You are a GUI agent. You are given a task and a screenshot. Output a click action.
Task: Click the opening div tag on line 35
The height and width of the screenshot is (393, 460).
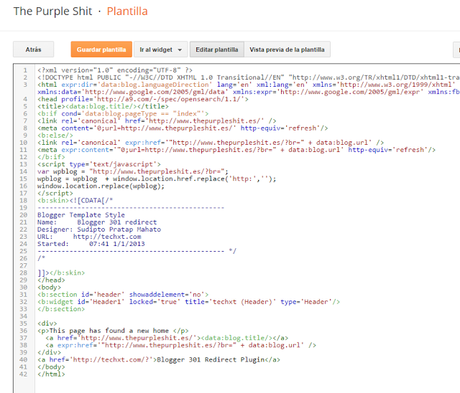(x=47, y=323)
